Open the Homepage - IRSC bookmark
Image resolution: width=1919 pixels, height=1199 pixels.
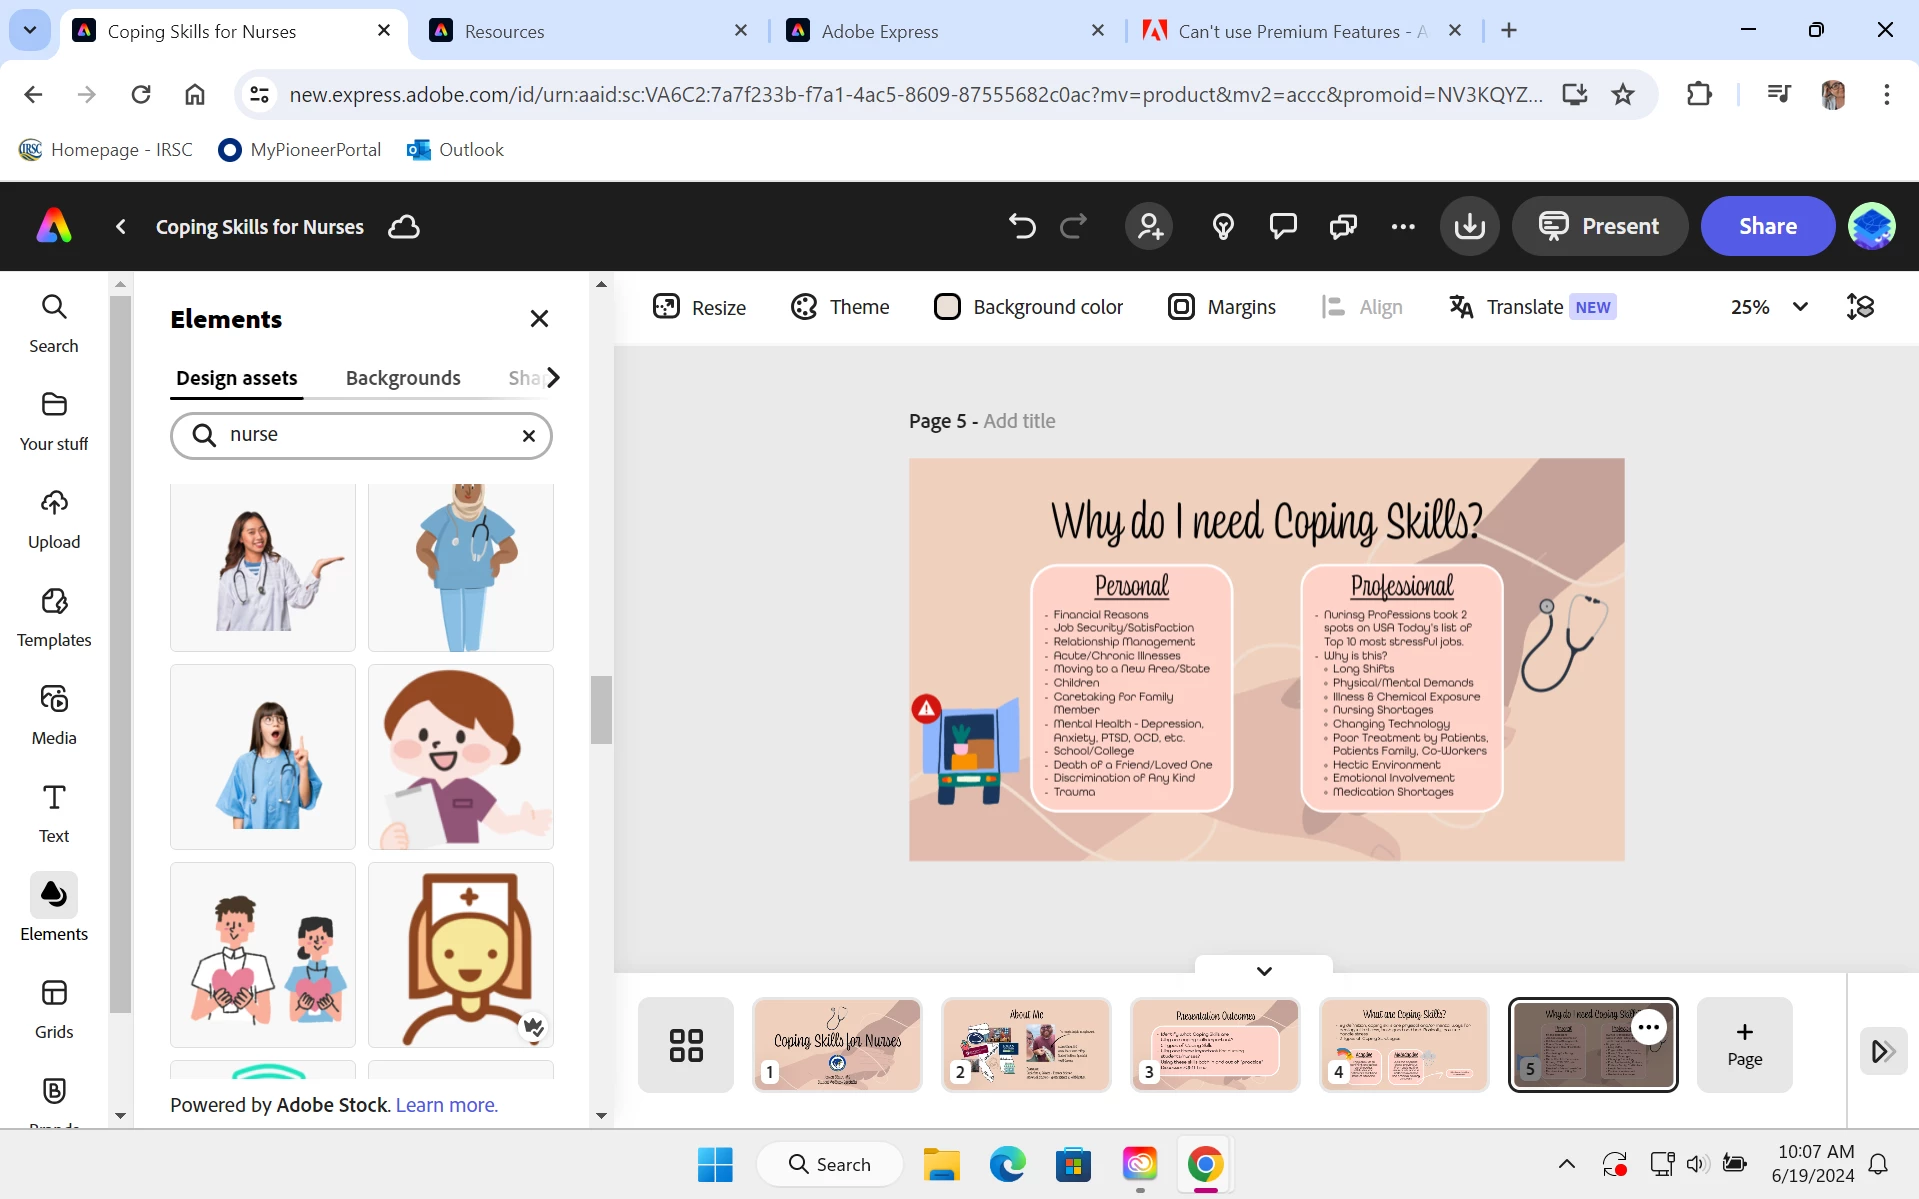tap(106, 150)
